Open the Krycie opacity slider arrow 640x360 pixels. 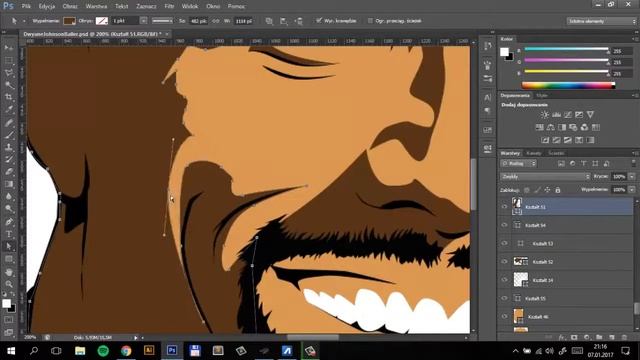(631, 176)
